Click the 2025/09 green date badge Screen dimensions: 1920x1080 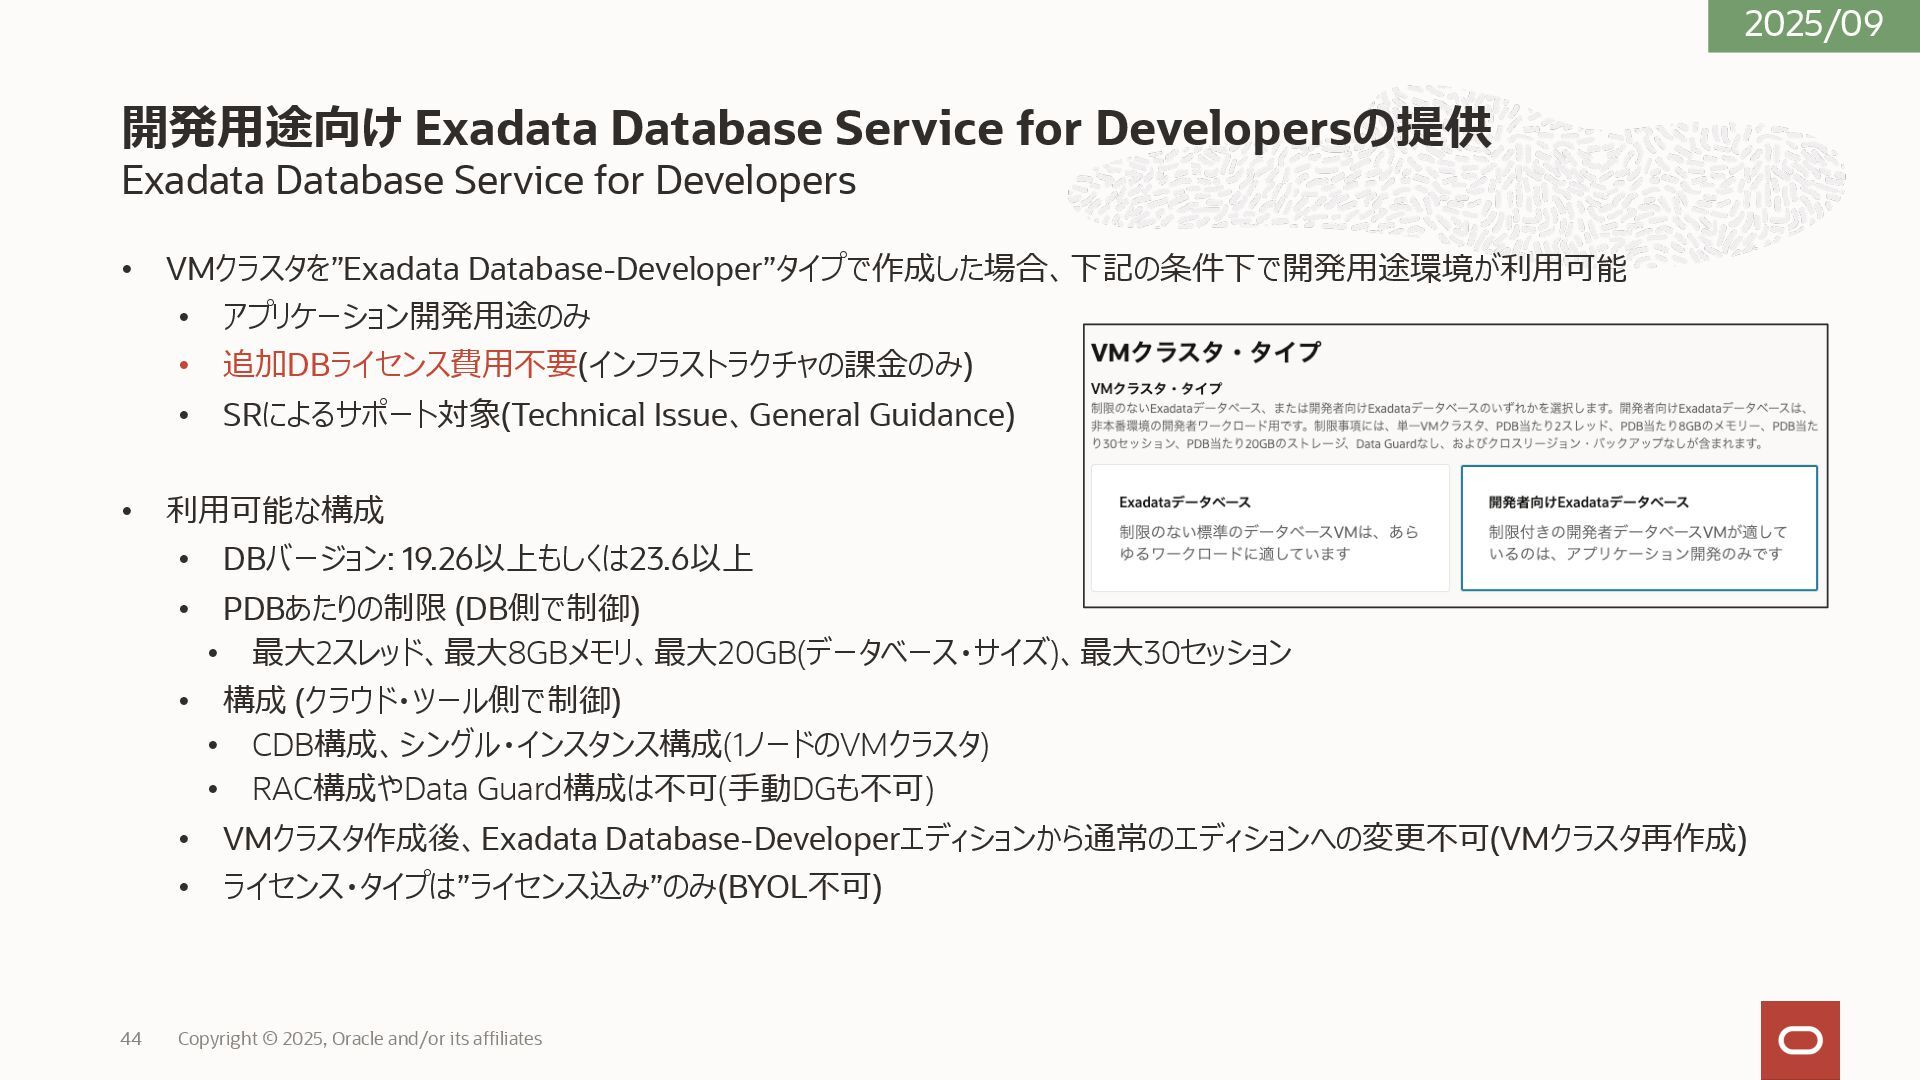[x=1813, y=24]
